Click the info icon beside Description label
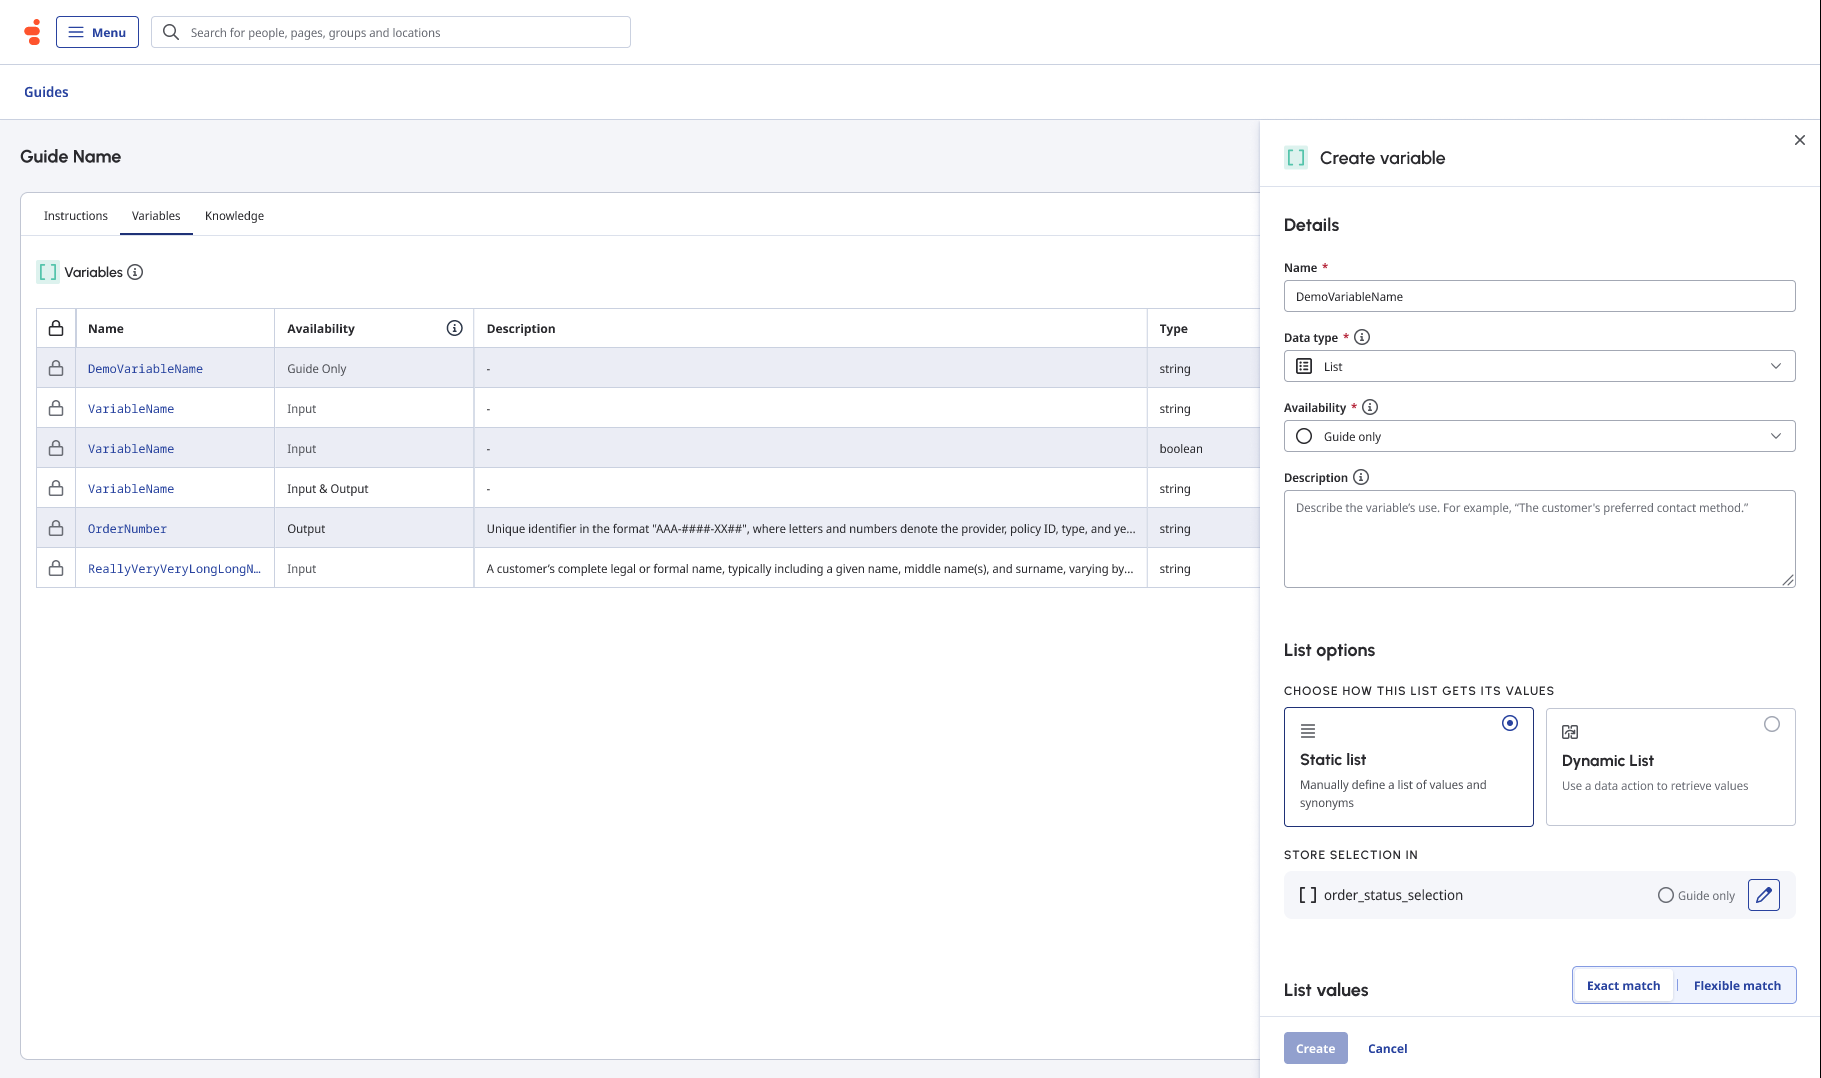The height and width of the screenshot is (1078, 1821). tap(1361, 477)
